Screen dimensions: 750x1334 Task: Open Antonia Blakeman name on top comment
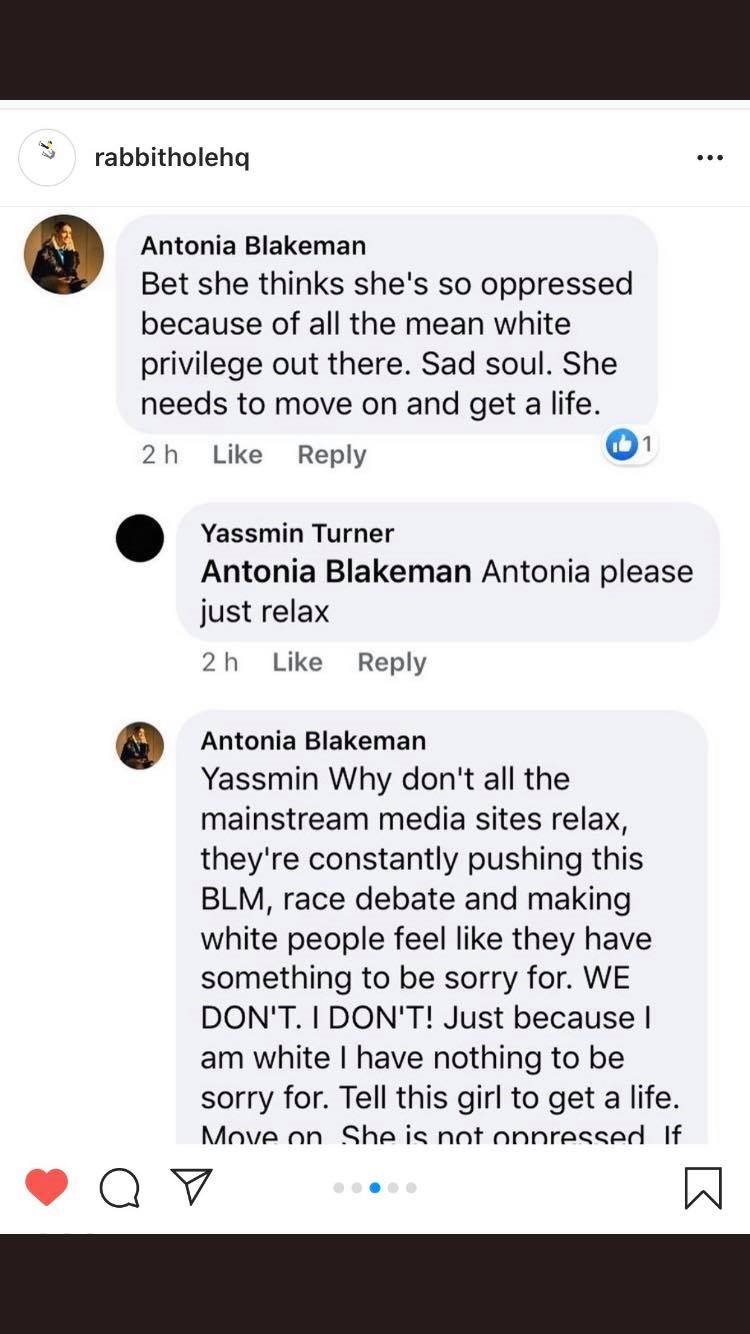253,245
